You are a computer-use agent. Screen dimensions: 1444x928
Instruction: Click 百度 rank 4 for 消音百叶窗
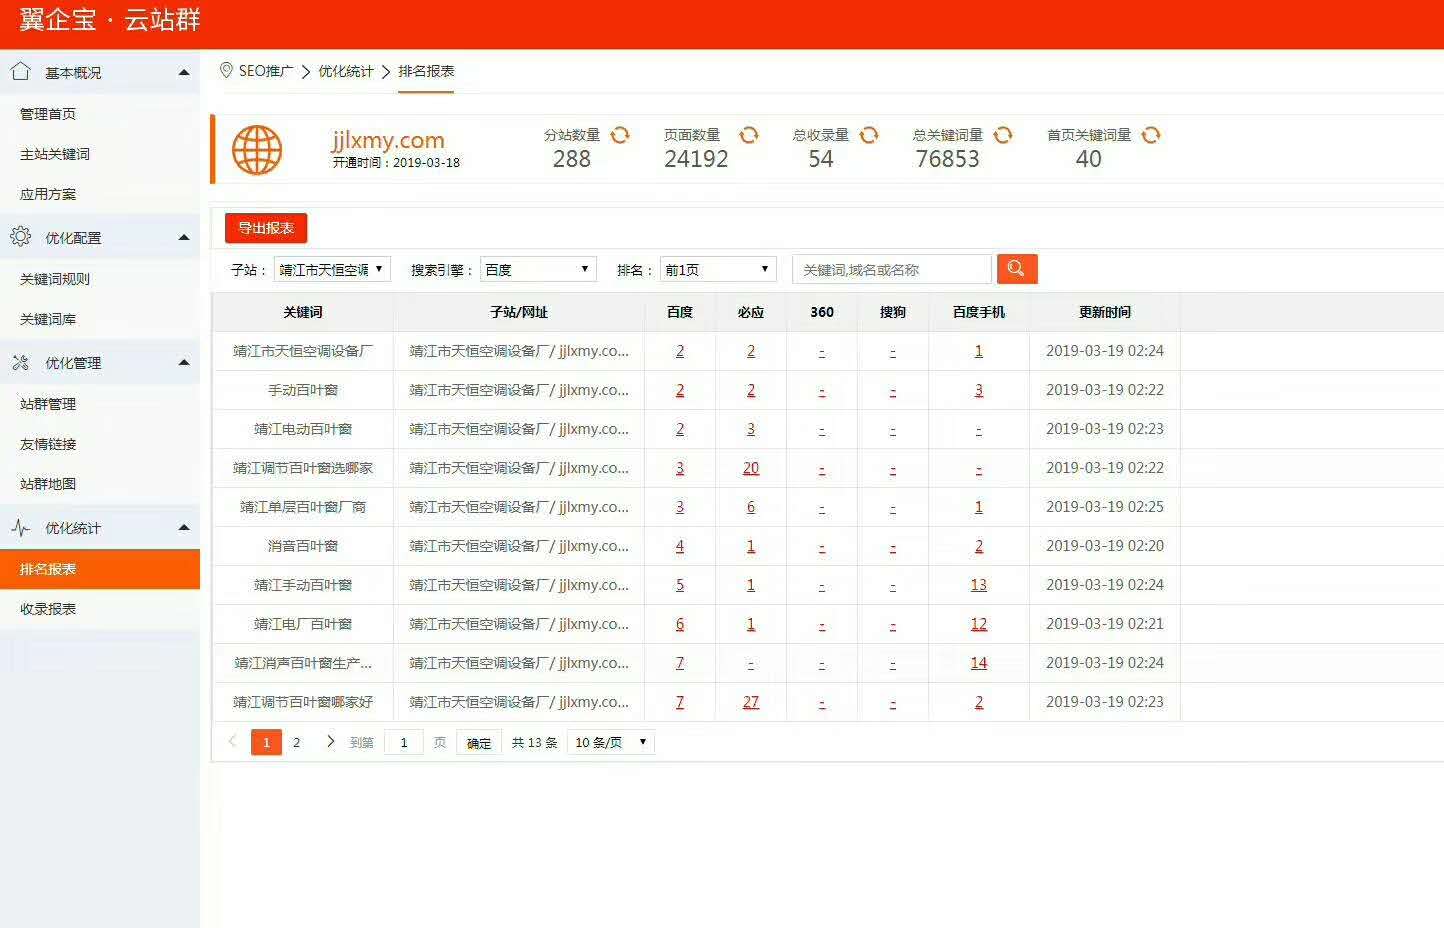[x=680, y=546]
